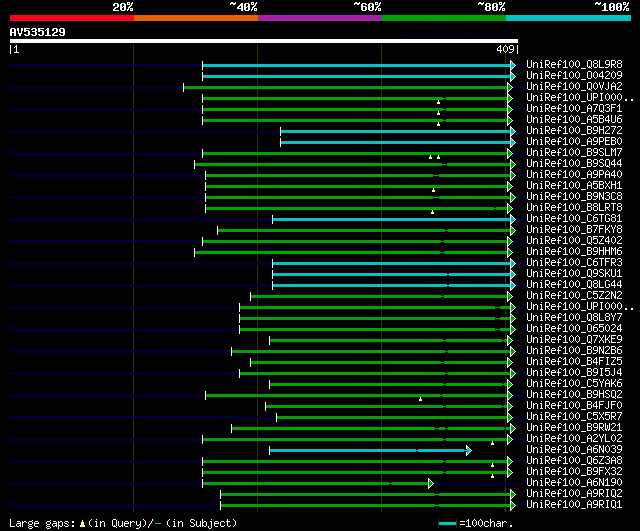Click the cyan =100char. scale bar legend
This screenshot has height=531, width=640.
pos(447,524)
